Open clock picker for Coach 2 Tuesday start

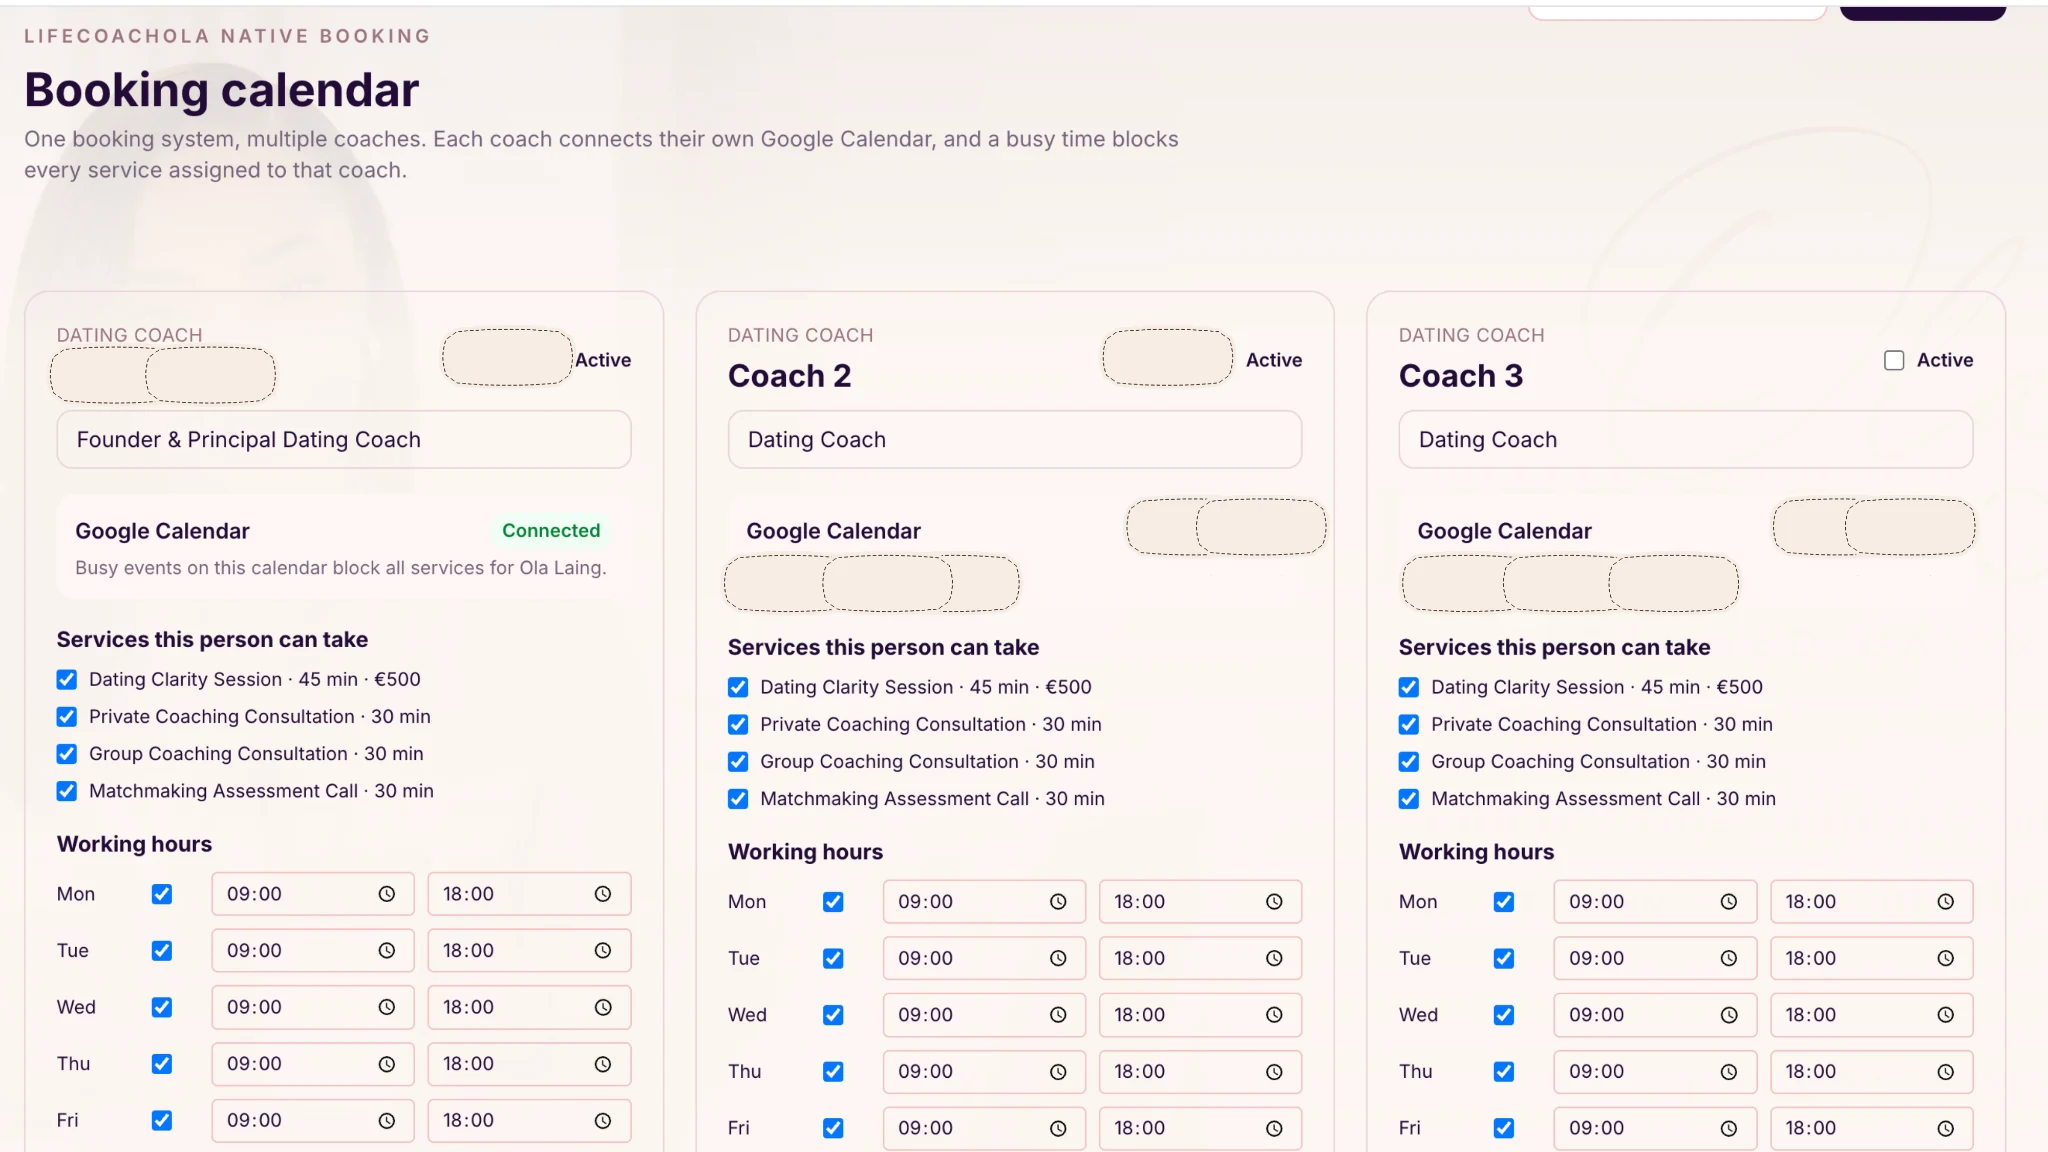1058,958
